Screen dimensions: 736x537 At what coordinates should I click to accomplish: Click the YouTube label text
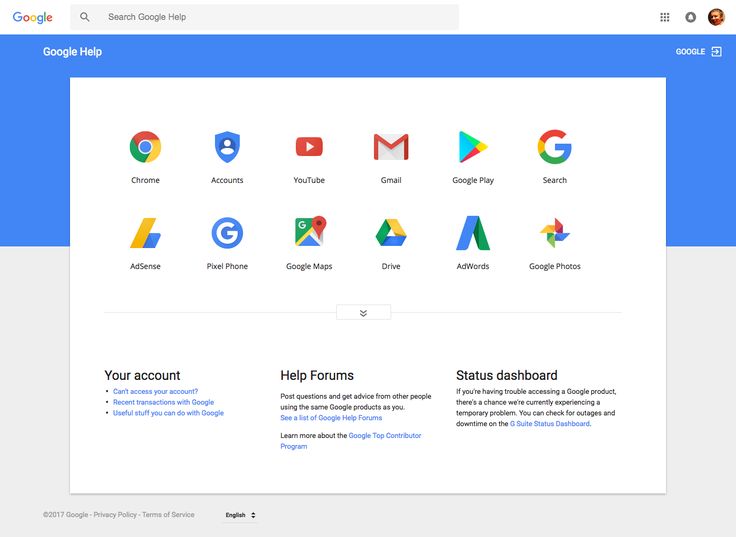coord(309,180)
